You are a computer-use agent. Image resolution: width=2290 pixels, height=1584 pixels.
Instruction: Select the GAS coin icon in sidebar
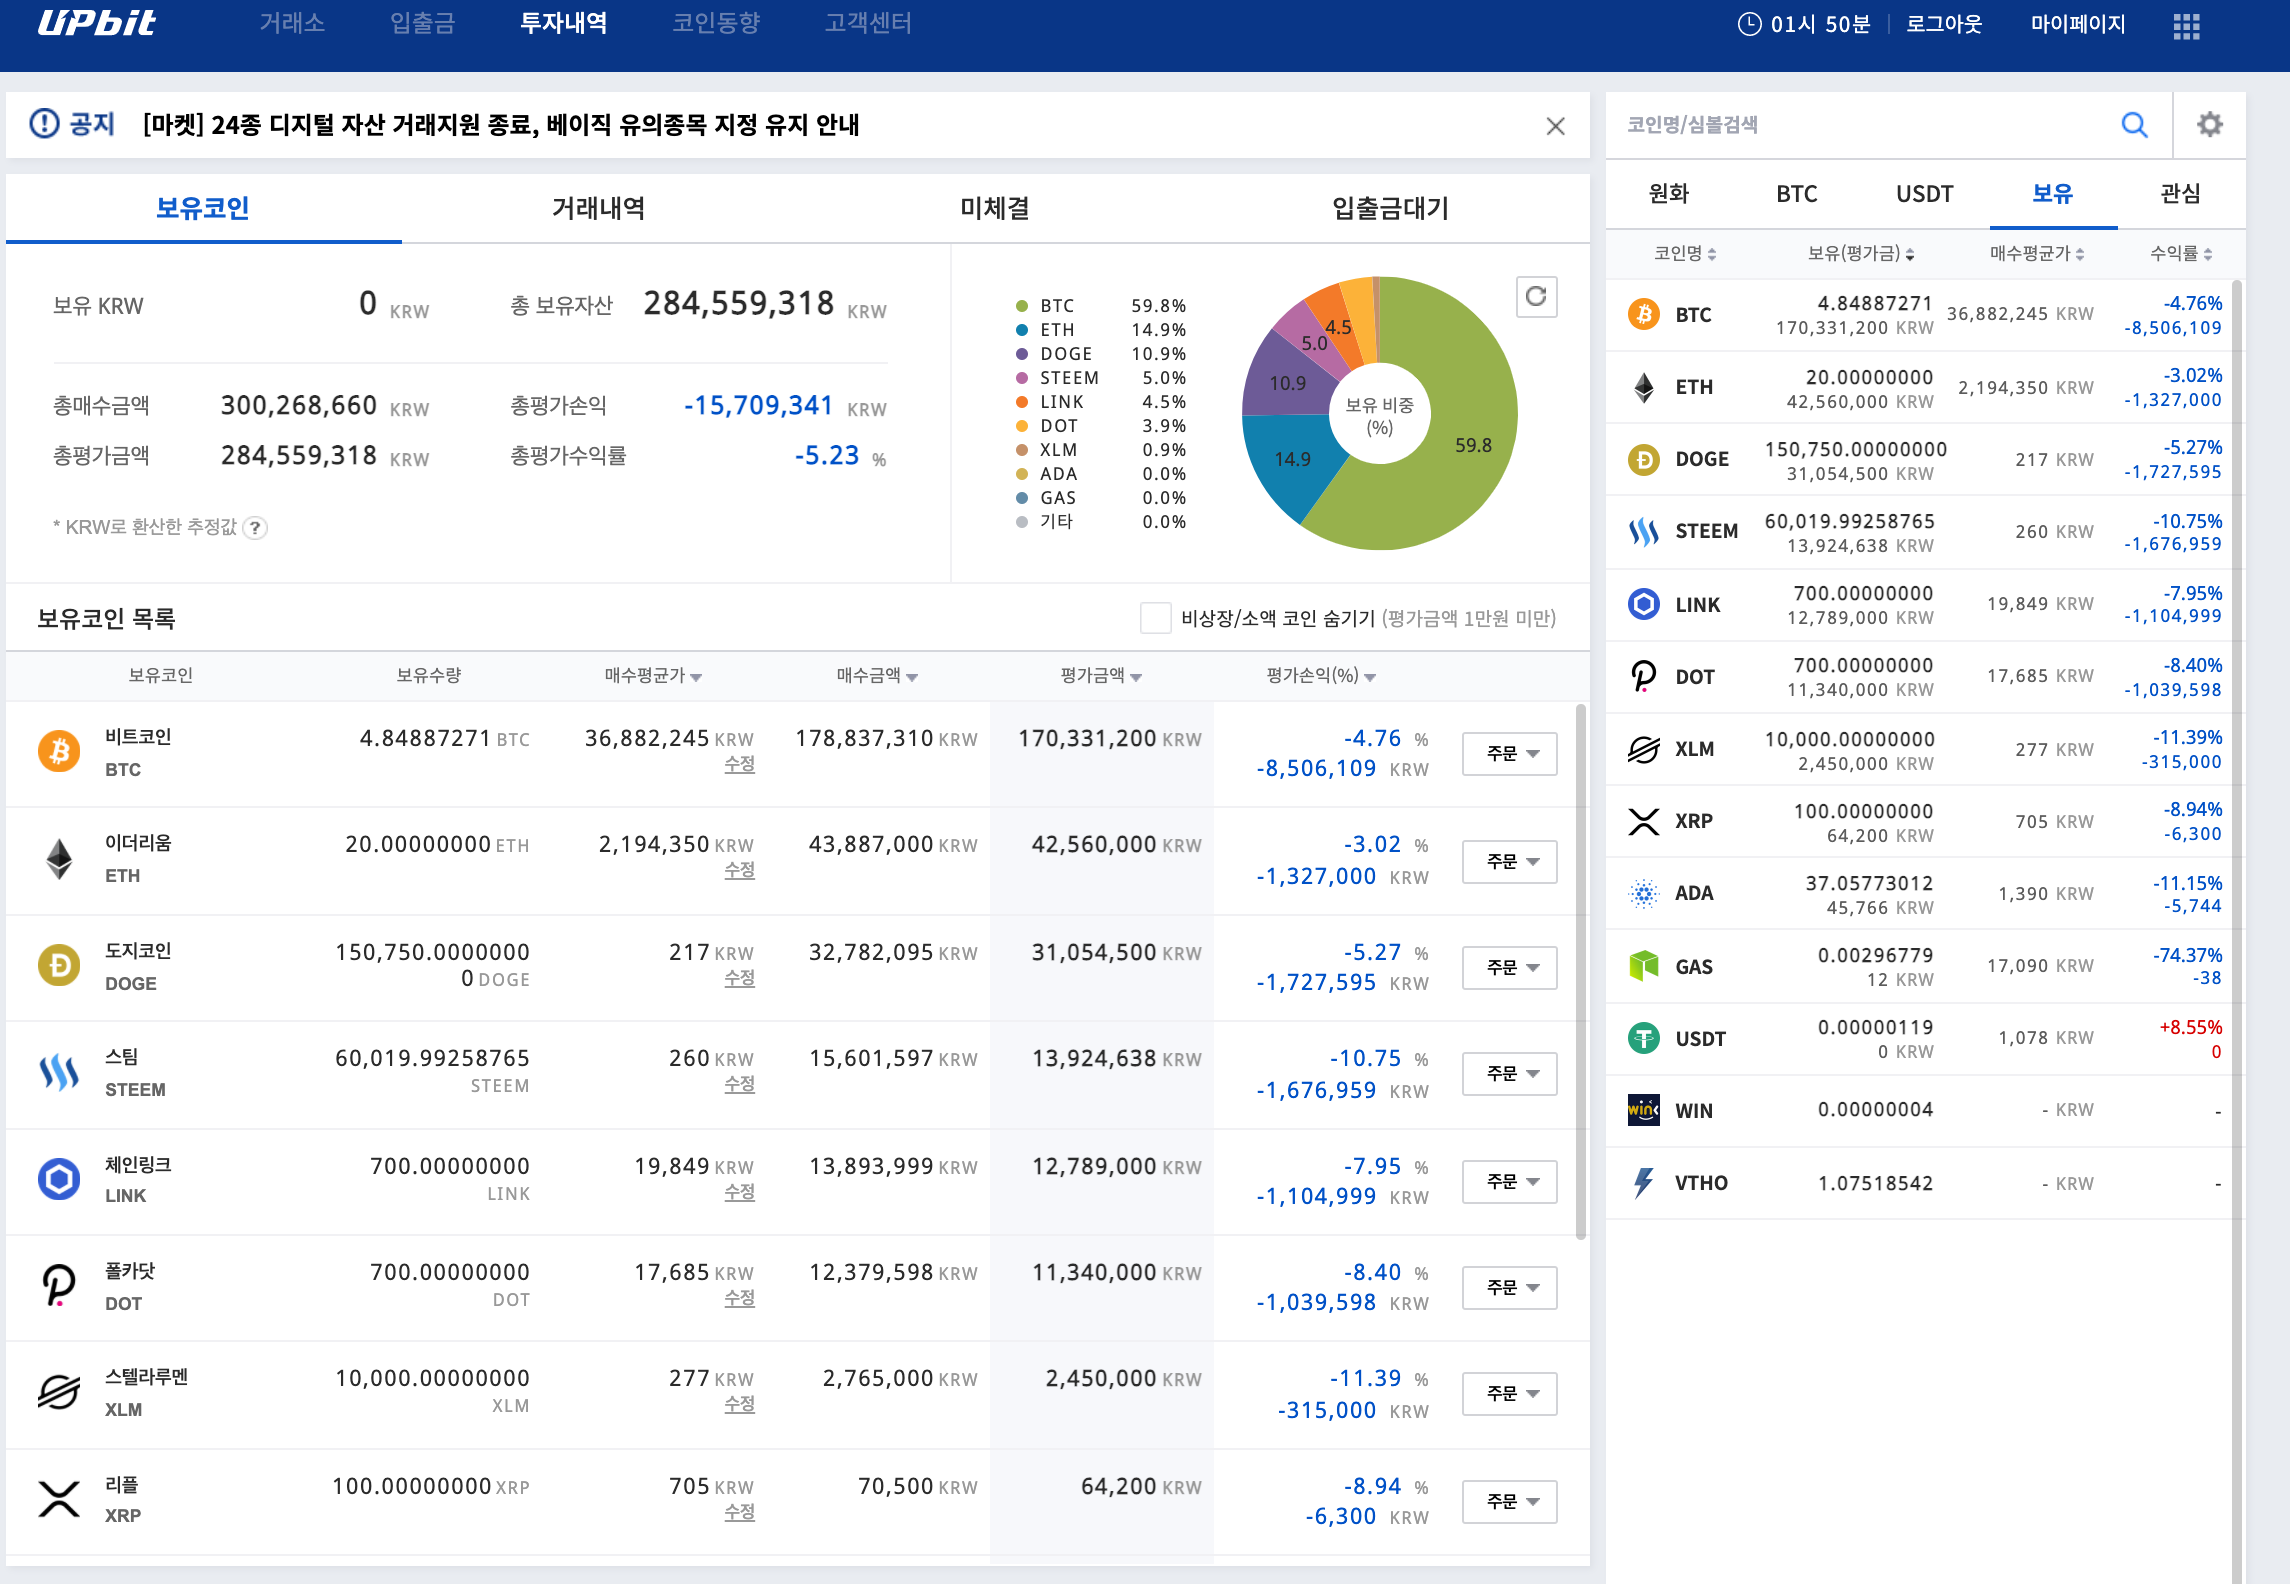[1643, 966]
